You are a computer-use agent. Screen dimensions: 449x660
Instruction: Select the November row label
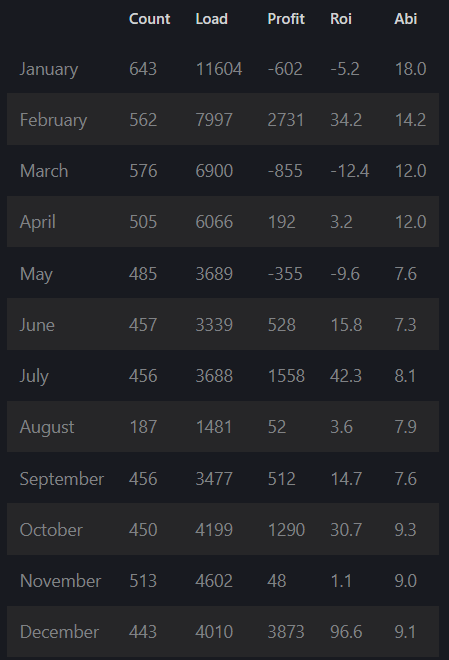60,581
